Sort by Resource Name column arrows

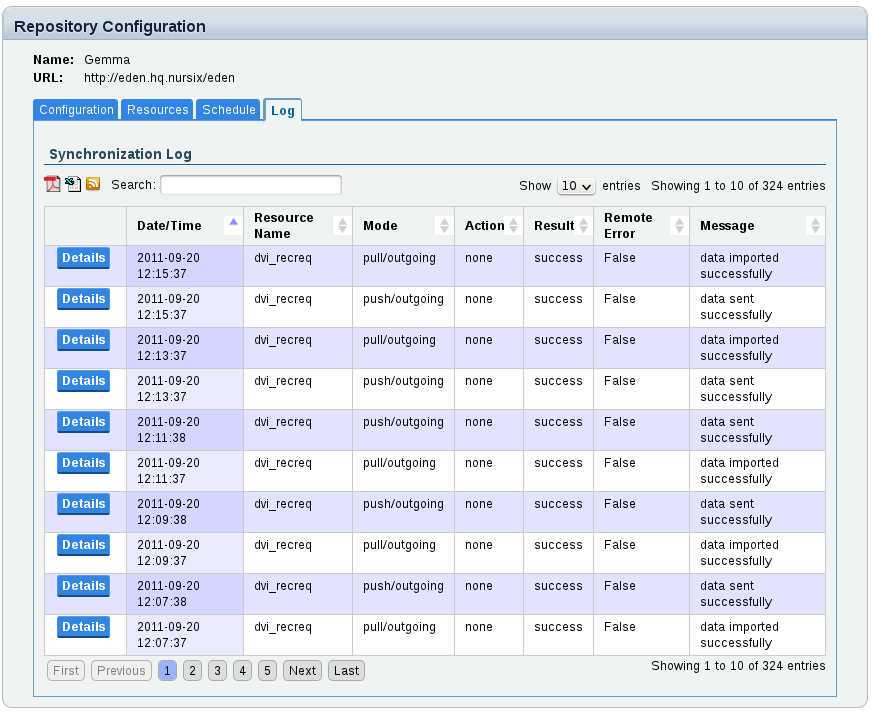click(x=341, y=226)
